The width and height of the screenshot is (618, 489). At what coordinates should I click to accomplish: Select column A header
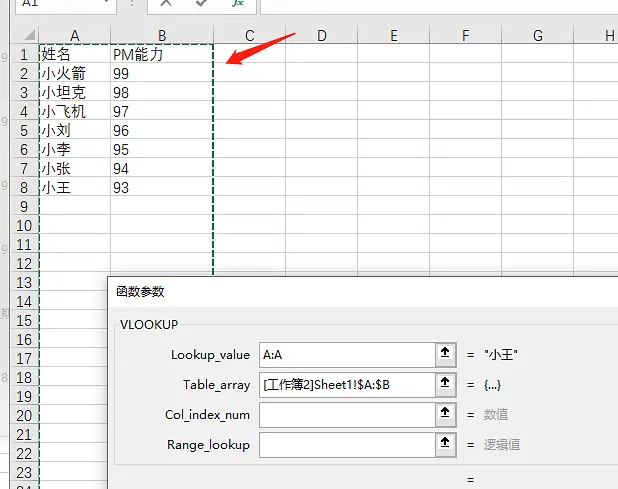click(x=75, y=35)
